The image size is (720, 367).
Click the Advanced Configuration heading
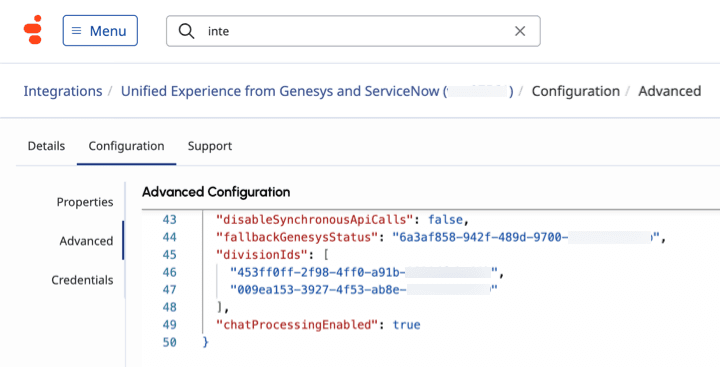(x=216, y=192)
